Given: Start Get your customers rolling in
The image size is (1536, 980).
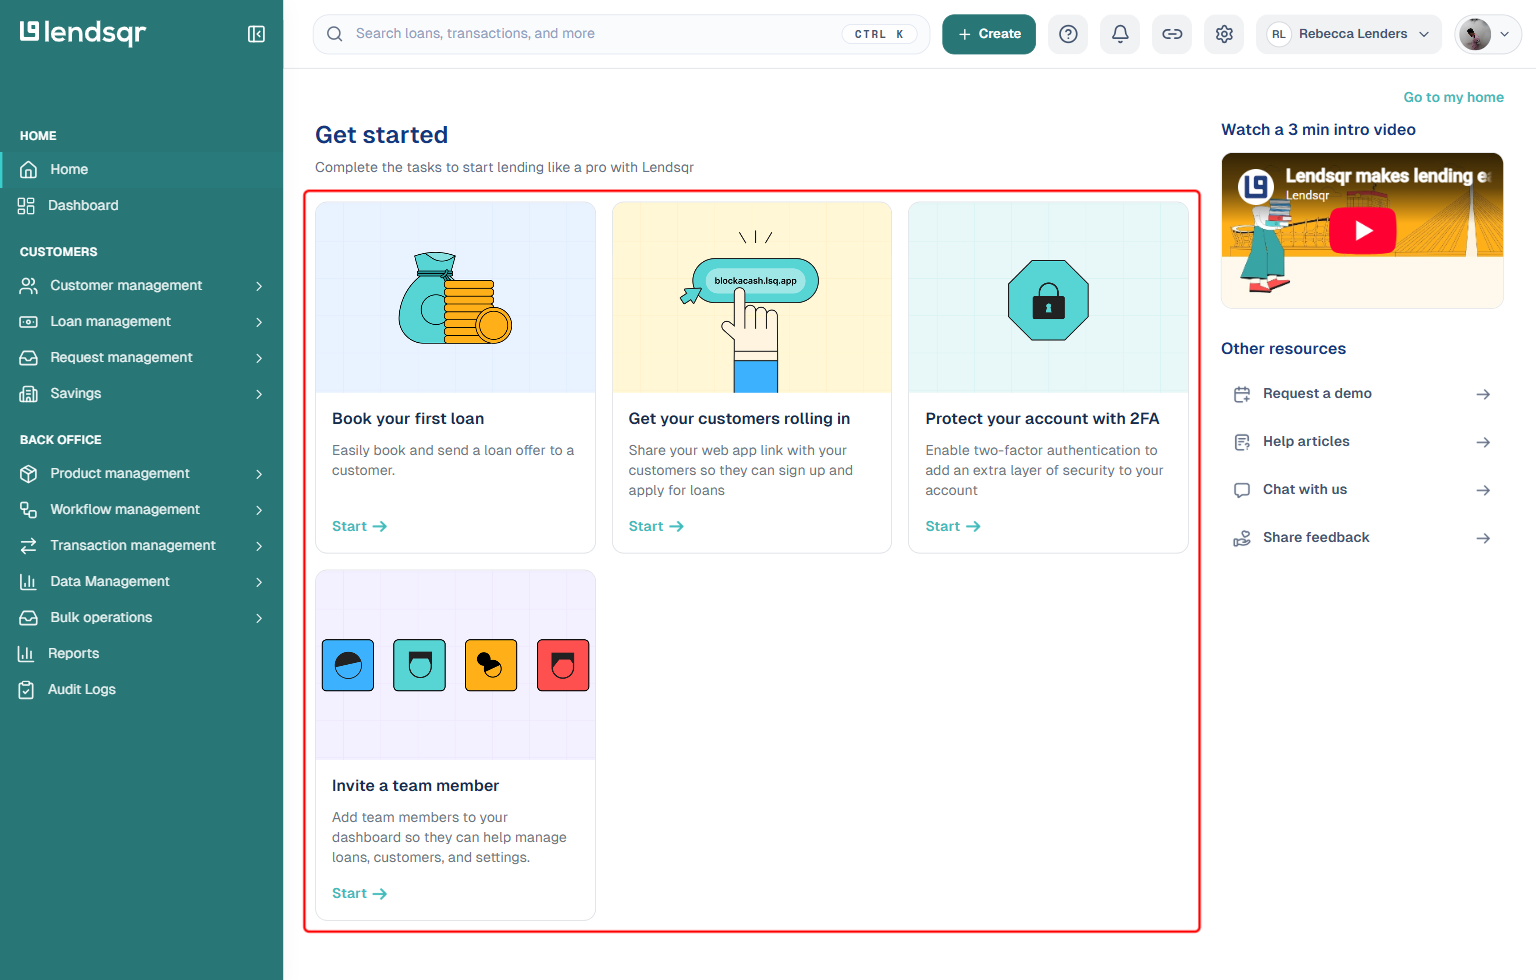Looking at the screenshot, I should point(656,526).
